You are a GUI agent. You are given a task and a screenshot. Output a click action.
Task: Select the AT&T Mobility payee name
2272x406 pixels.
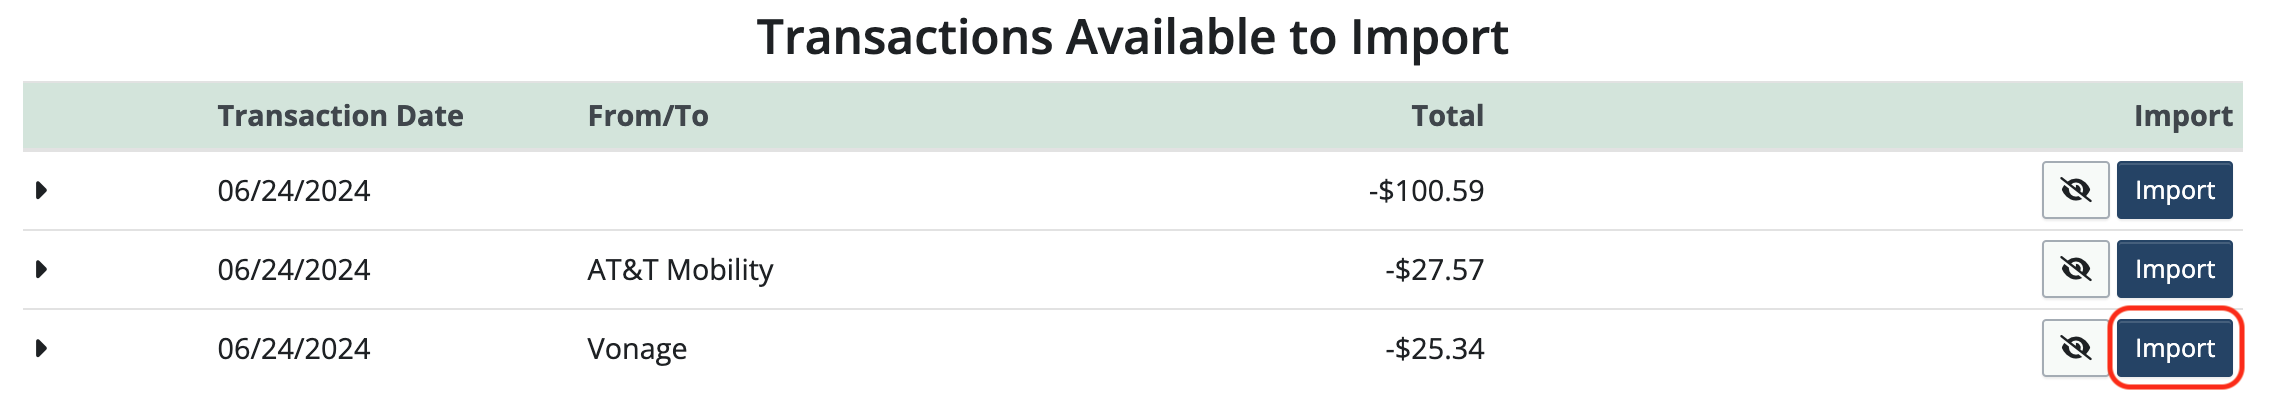pos(680,270)
